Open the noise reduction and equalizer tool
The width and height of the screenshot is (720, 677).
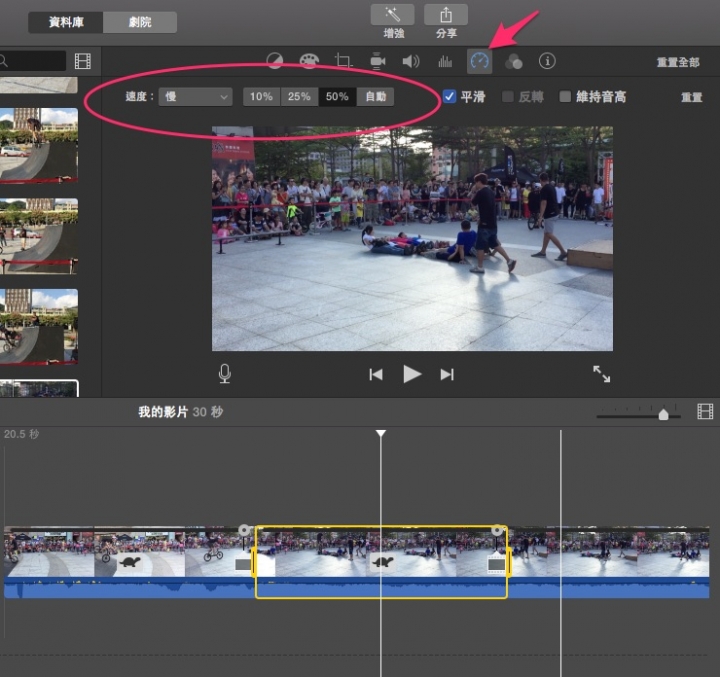(x=445, y=61)
